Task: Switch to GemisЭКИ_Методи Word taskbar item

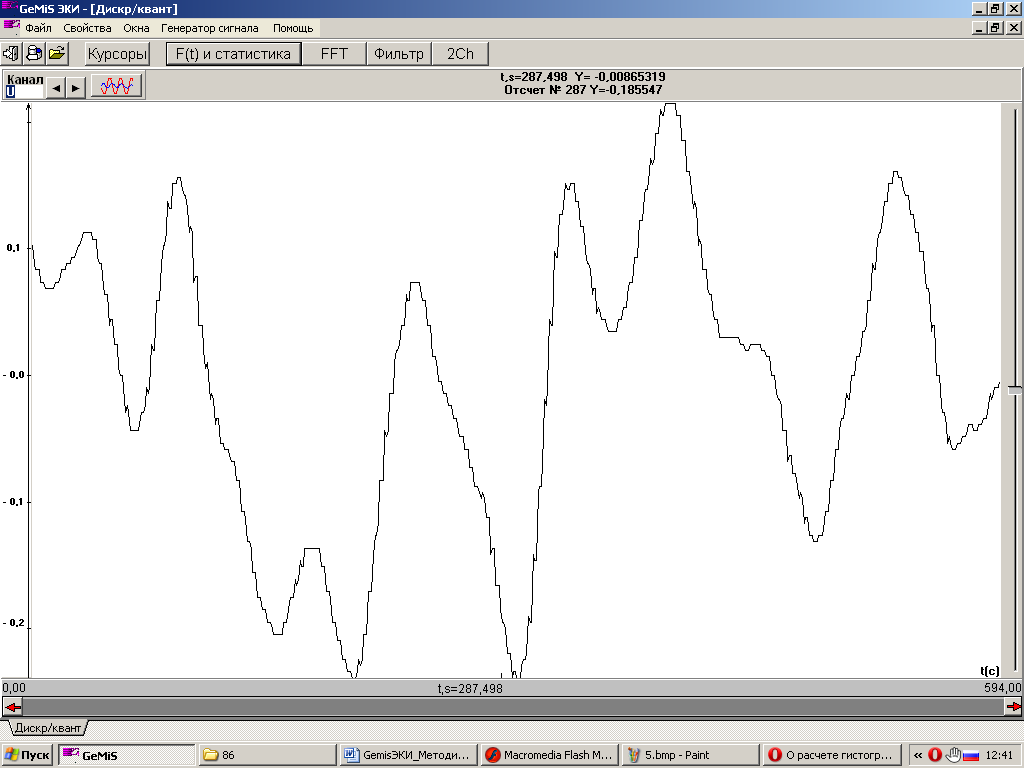Action: 409,755
